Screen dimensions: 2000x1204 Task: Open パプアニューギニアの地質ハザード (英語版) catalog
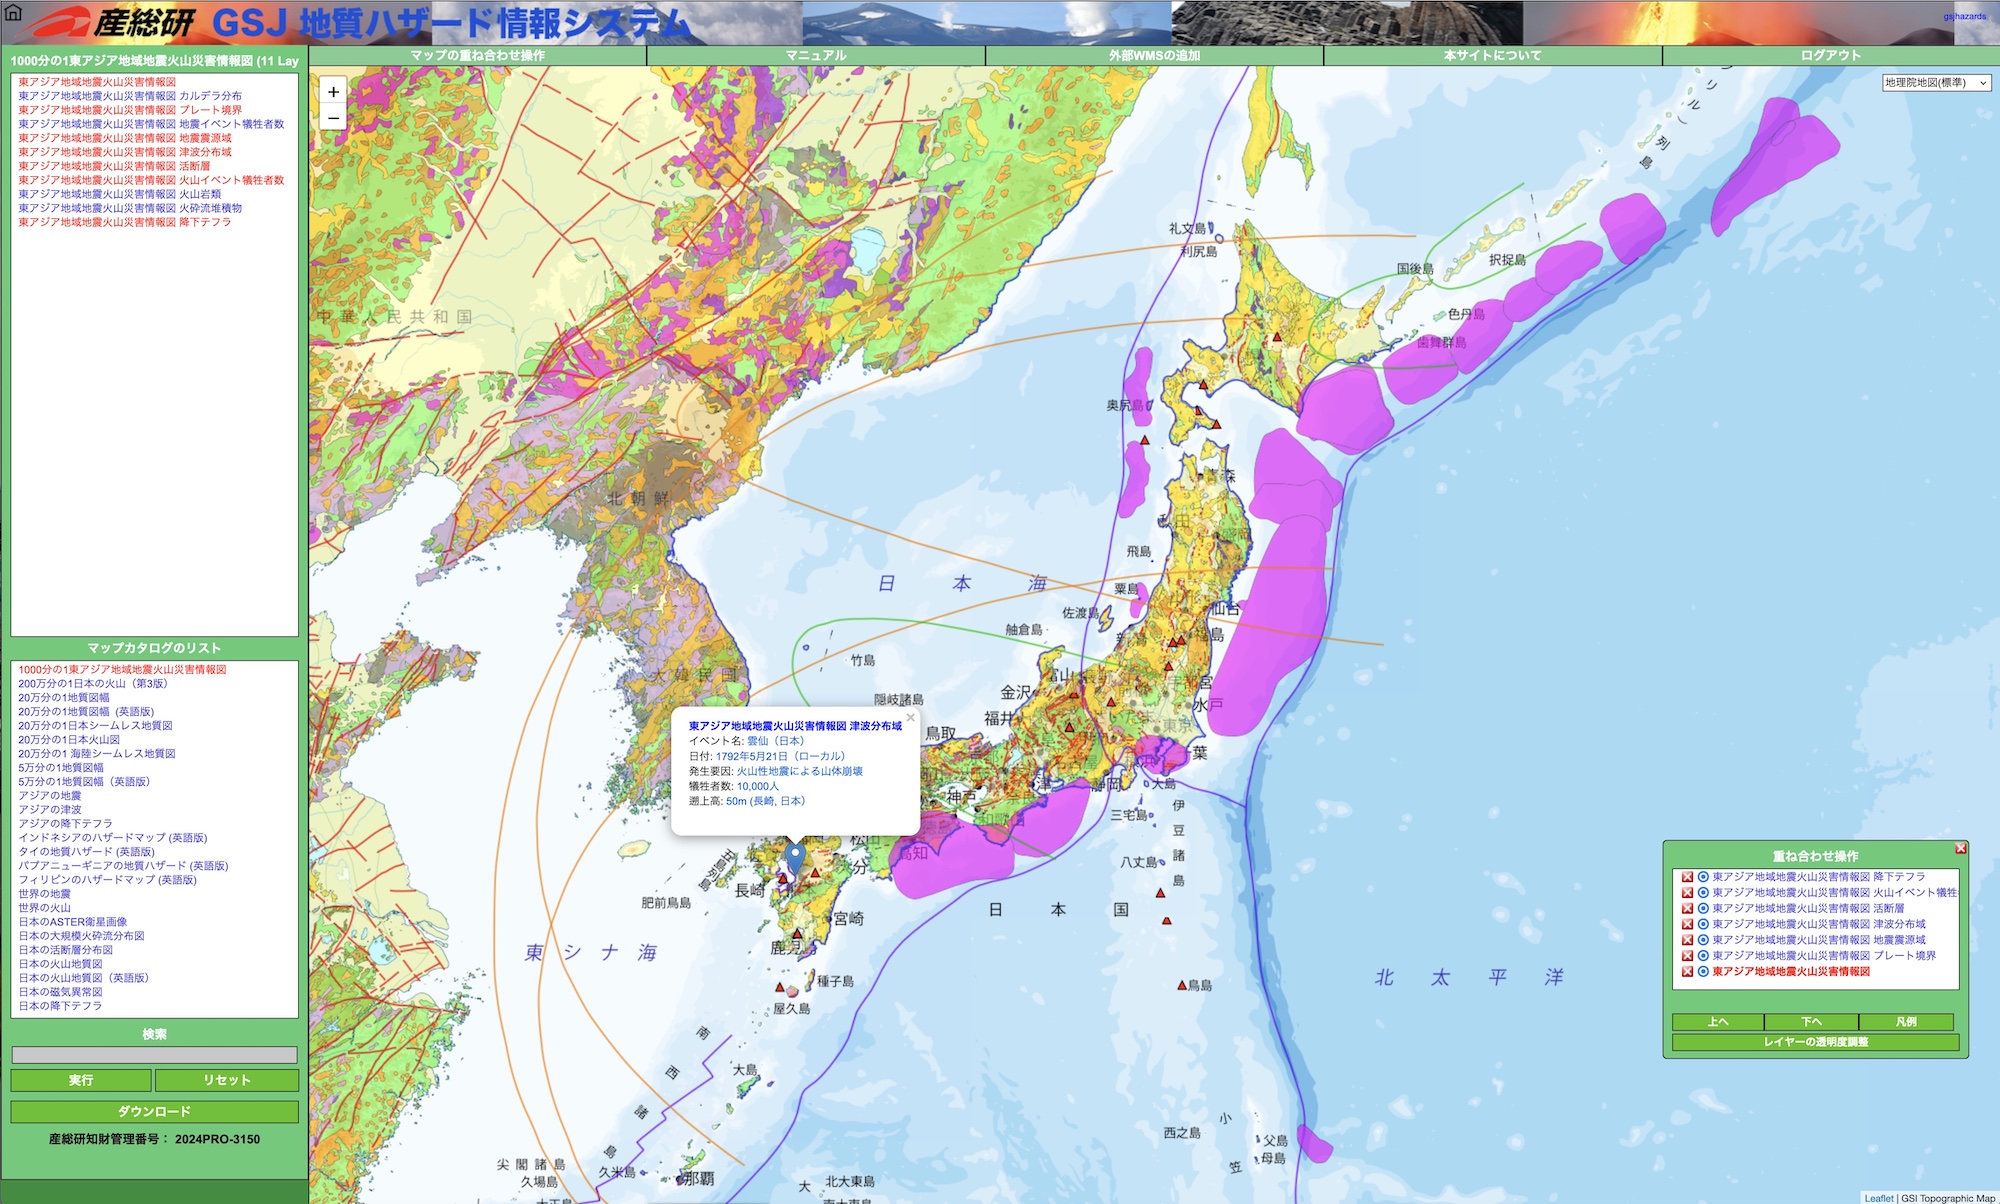[123, 866]
